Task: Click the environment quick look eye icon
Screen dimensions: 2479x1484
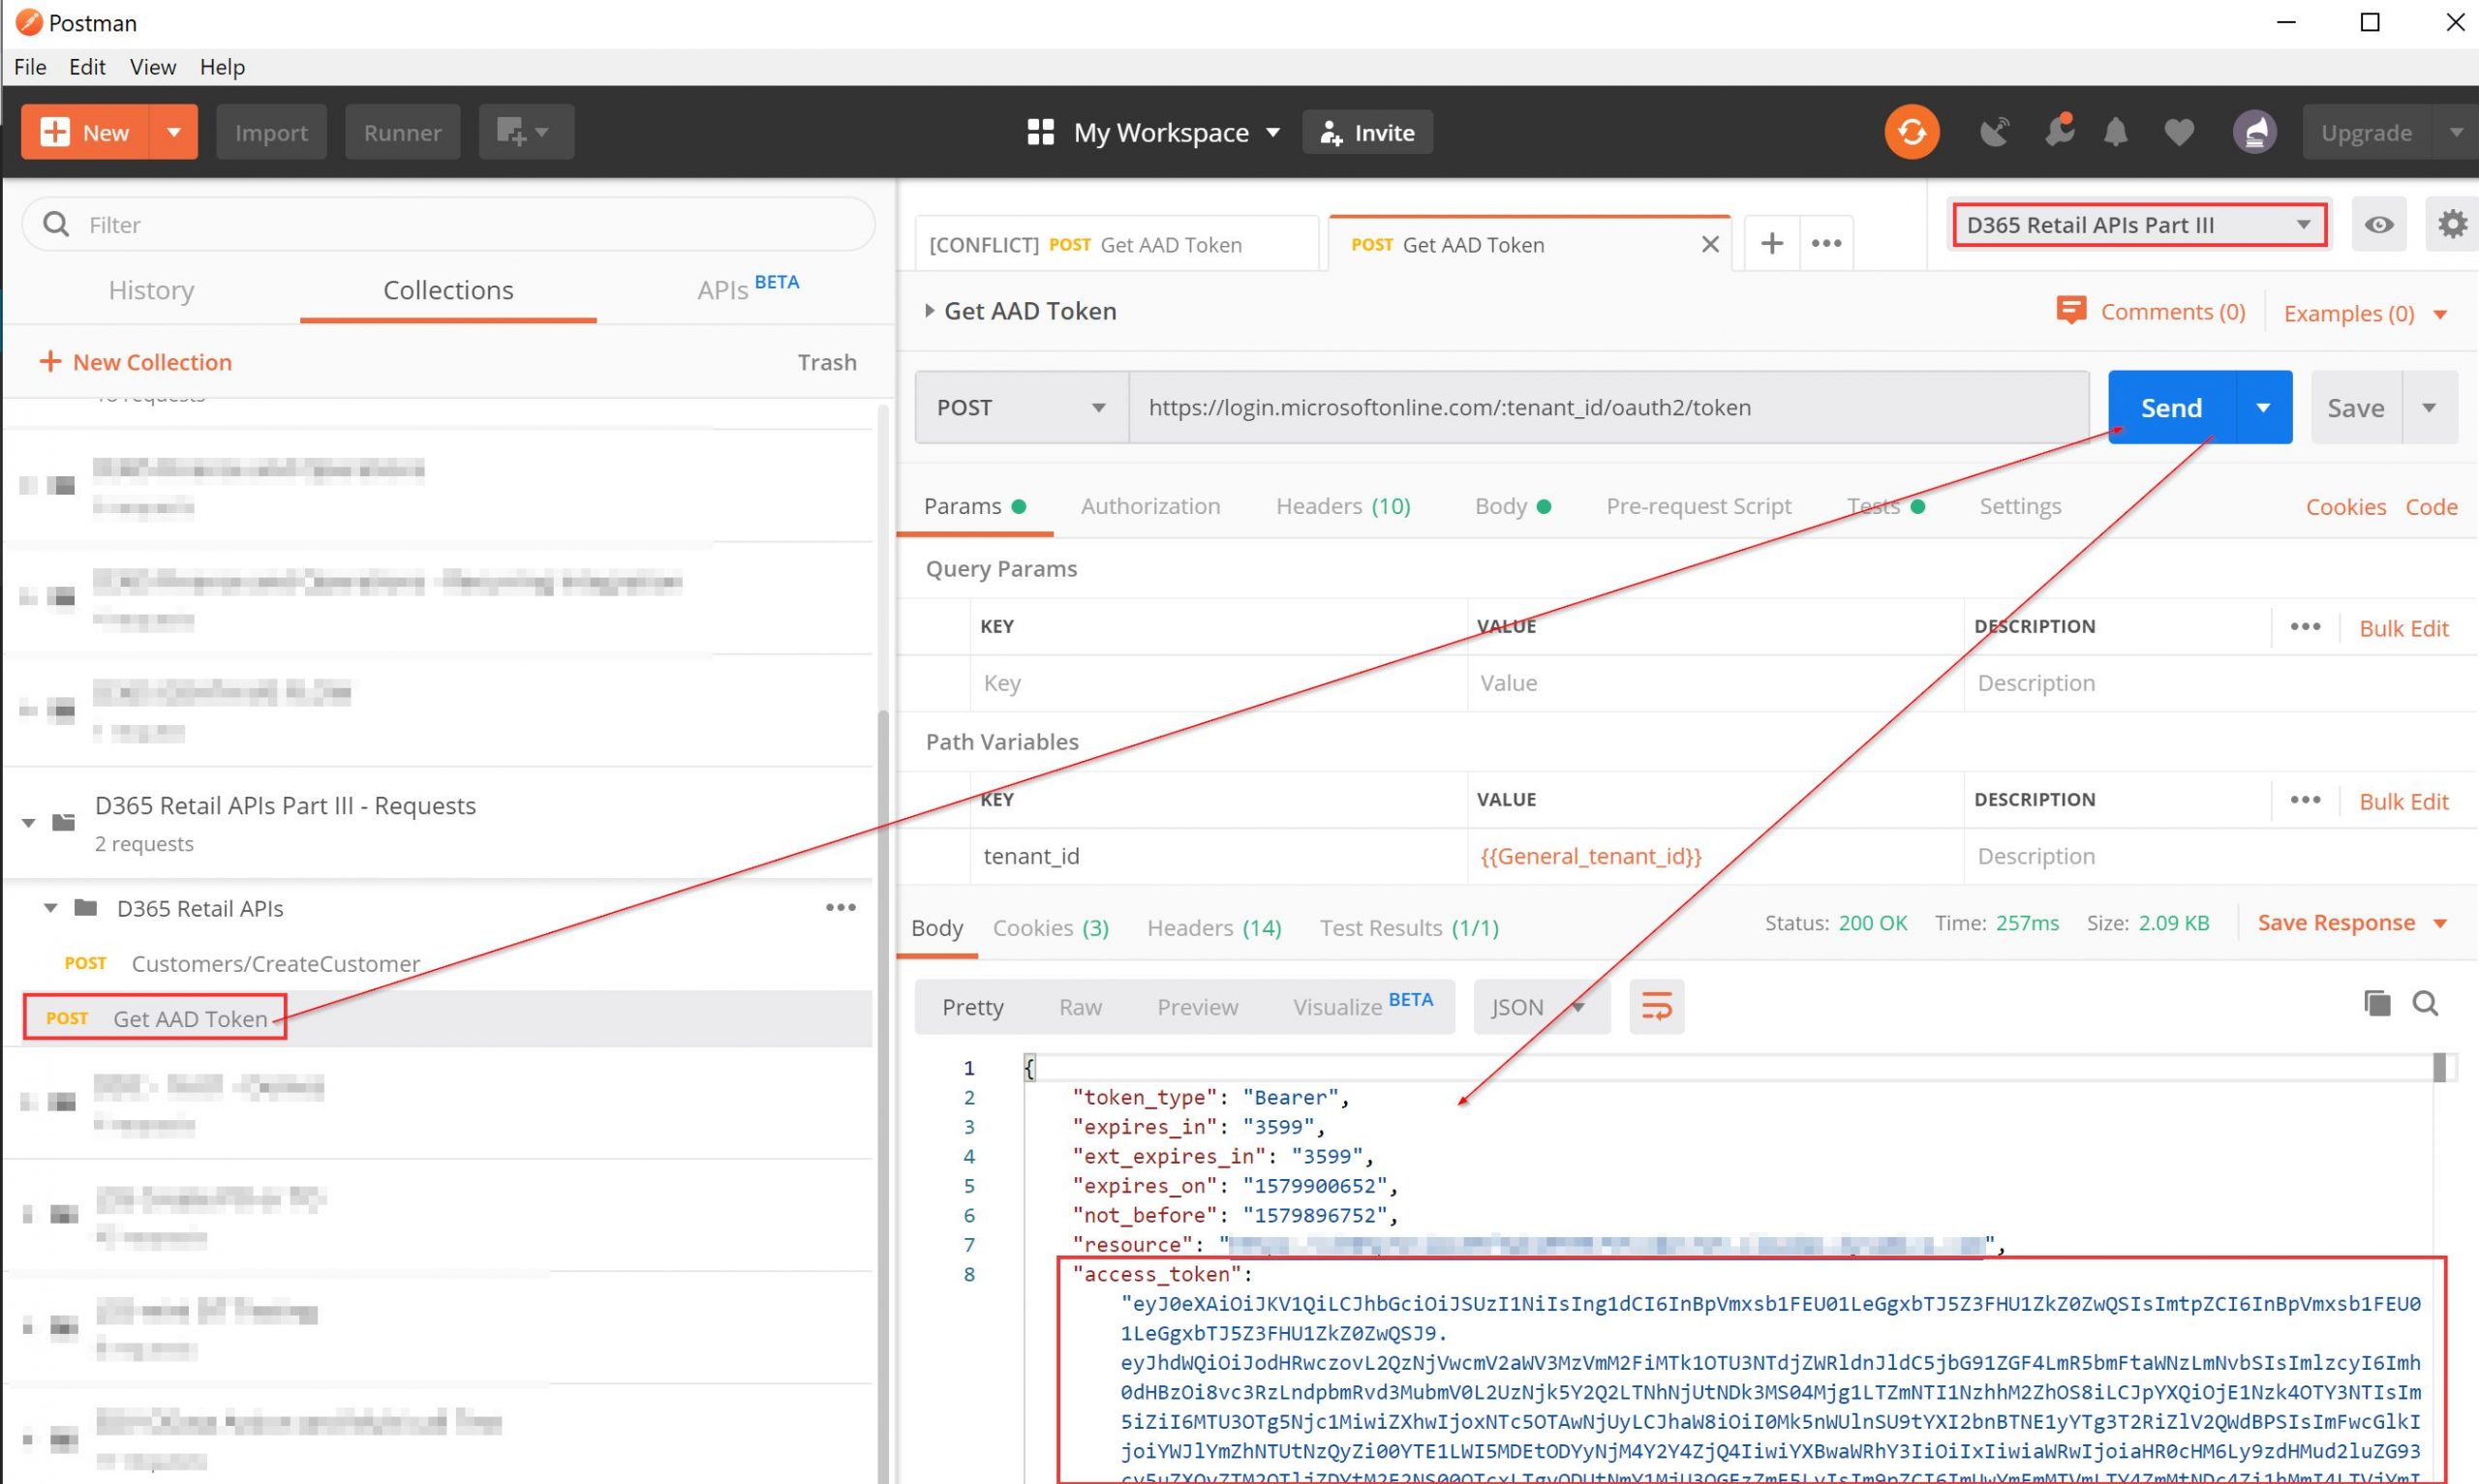Action: (x=2378, y=224)
